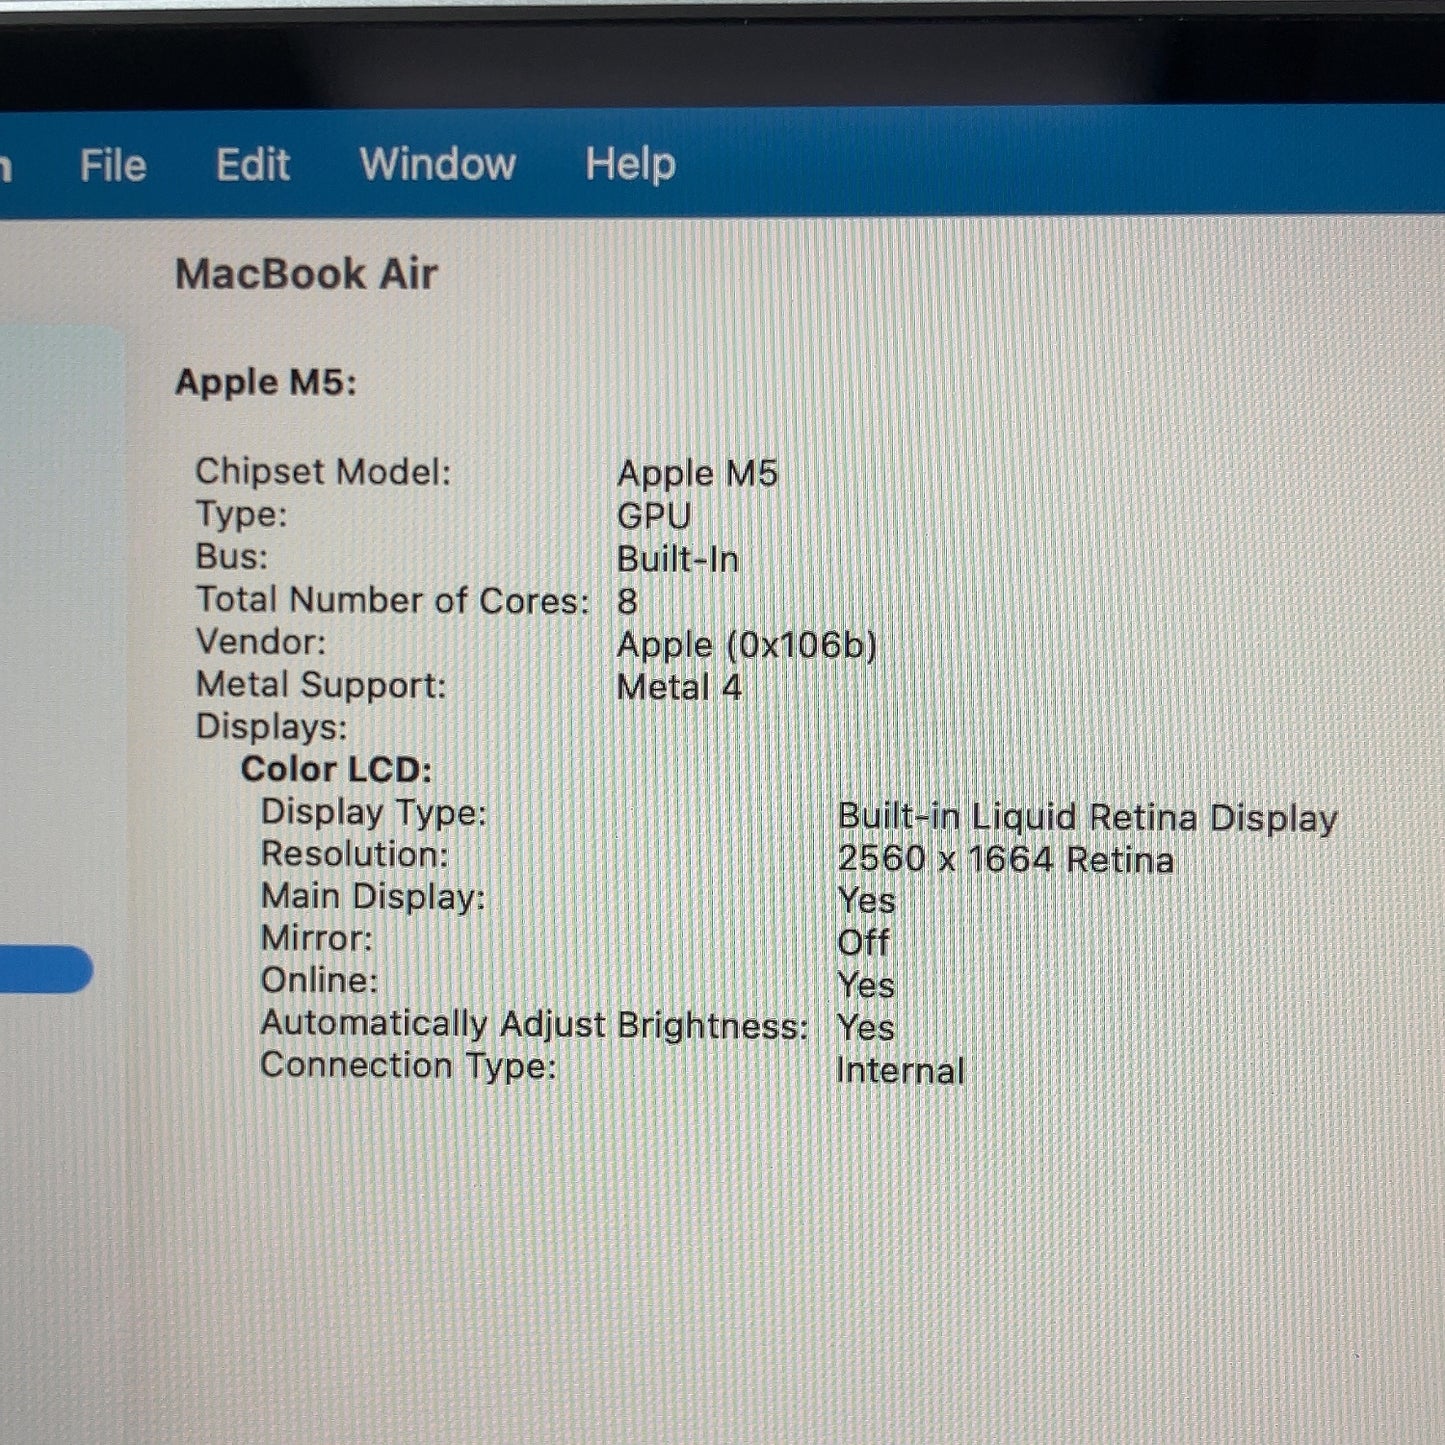
Task: Click the 'Online:' label
Action: pos(319,981)
